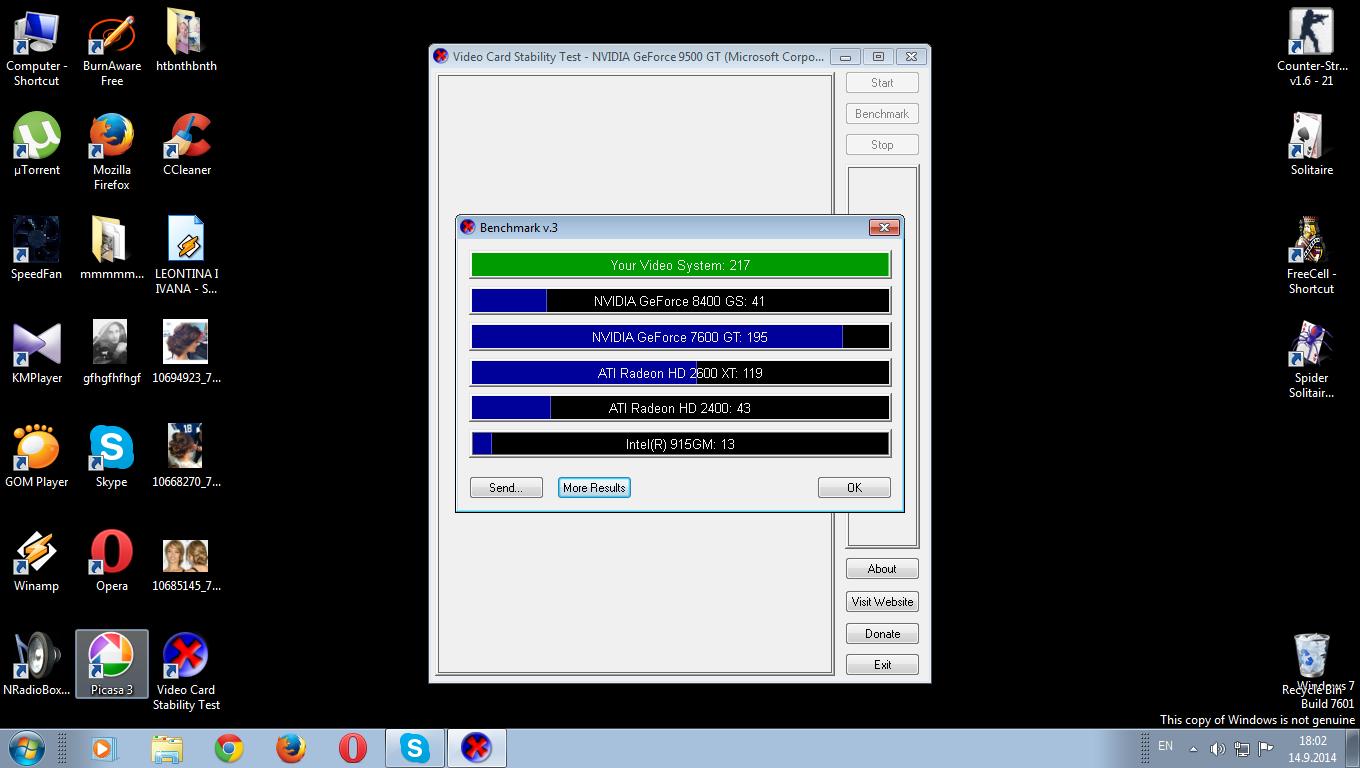Click the Send... button in the Benchmark dialog

(x=506, y=488)
